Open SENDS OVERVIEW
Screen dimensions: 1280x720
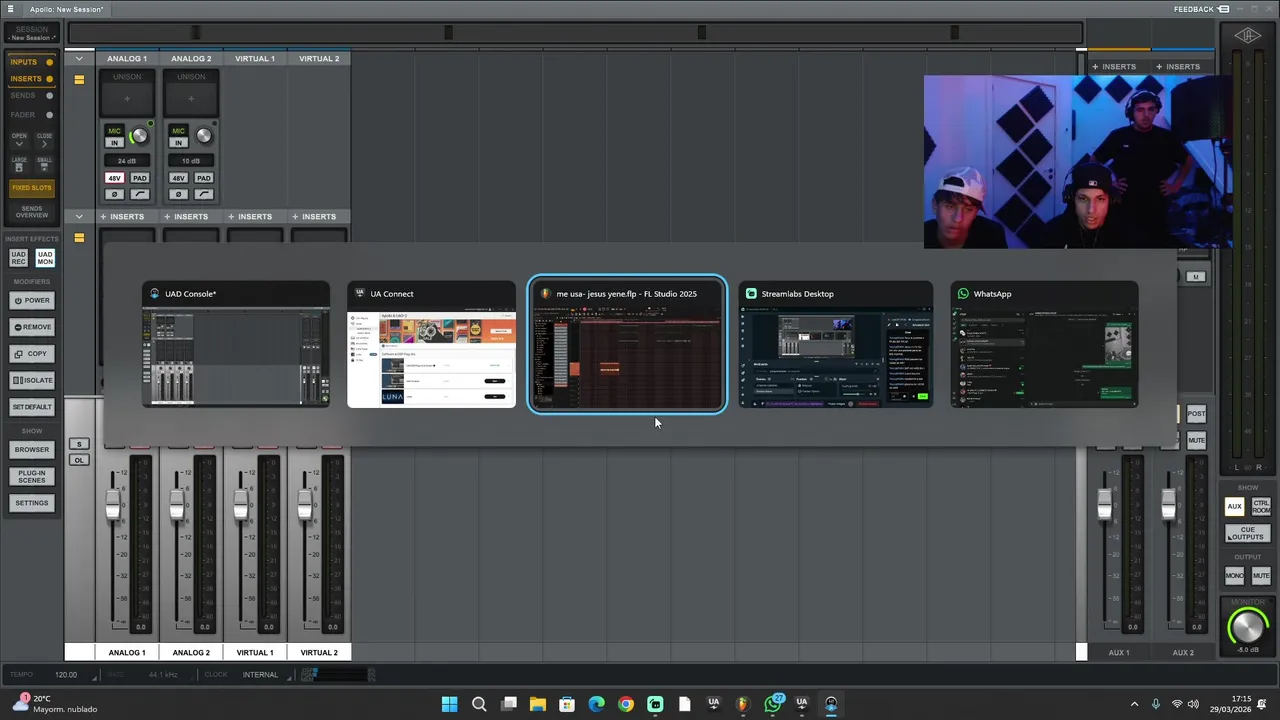click(31, 212)
